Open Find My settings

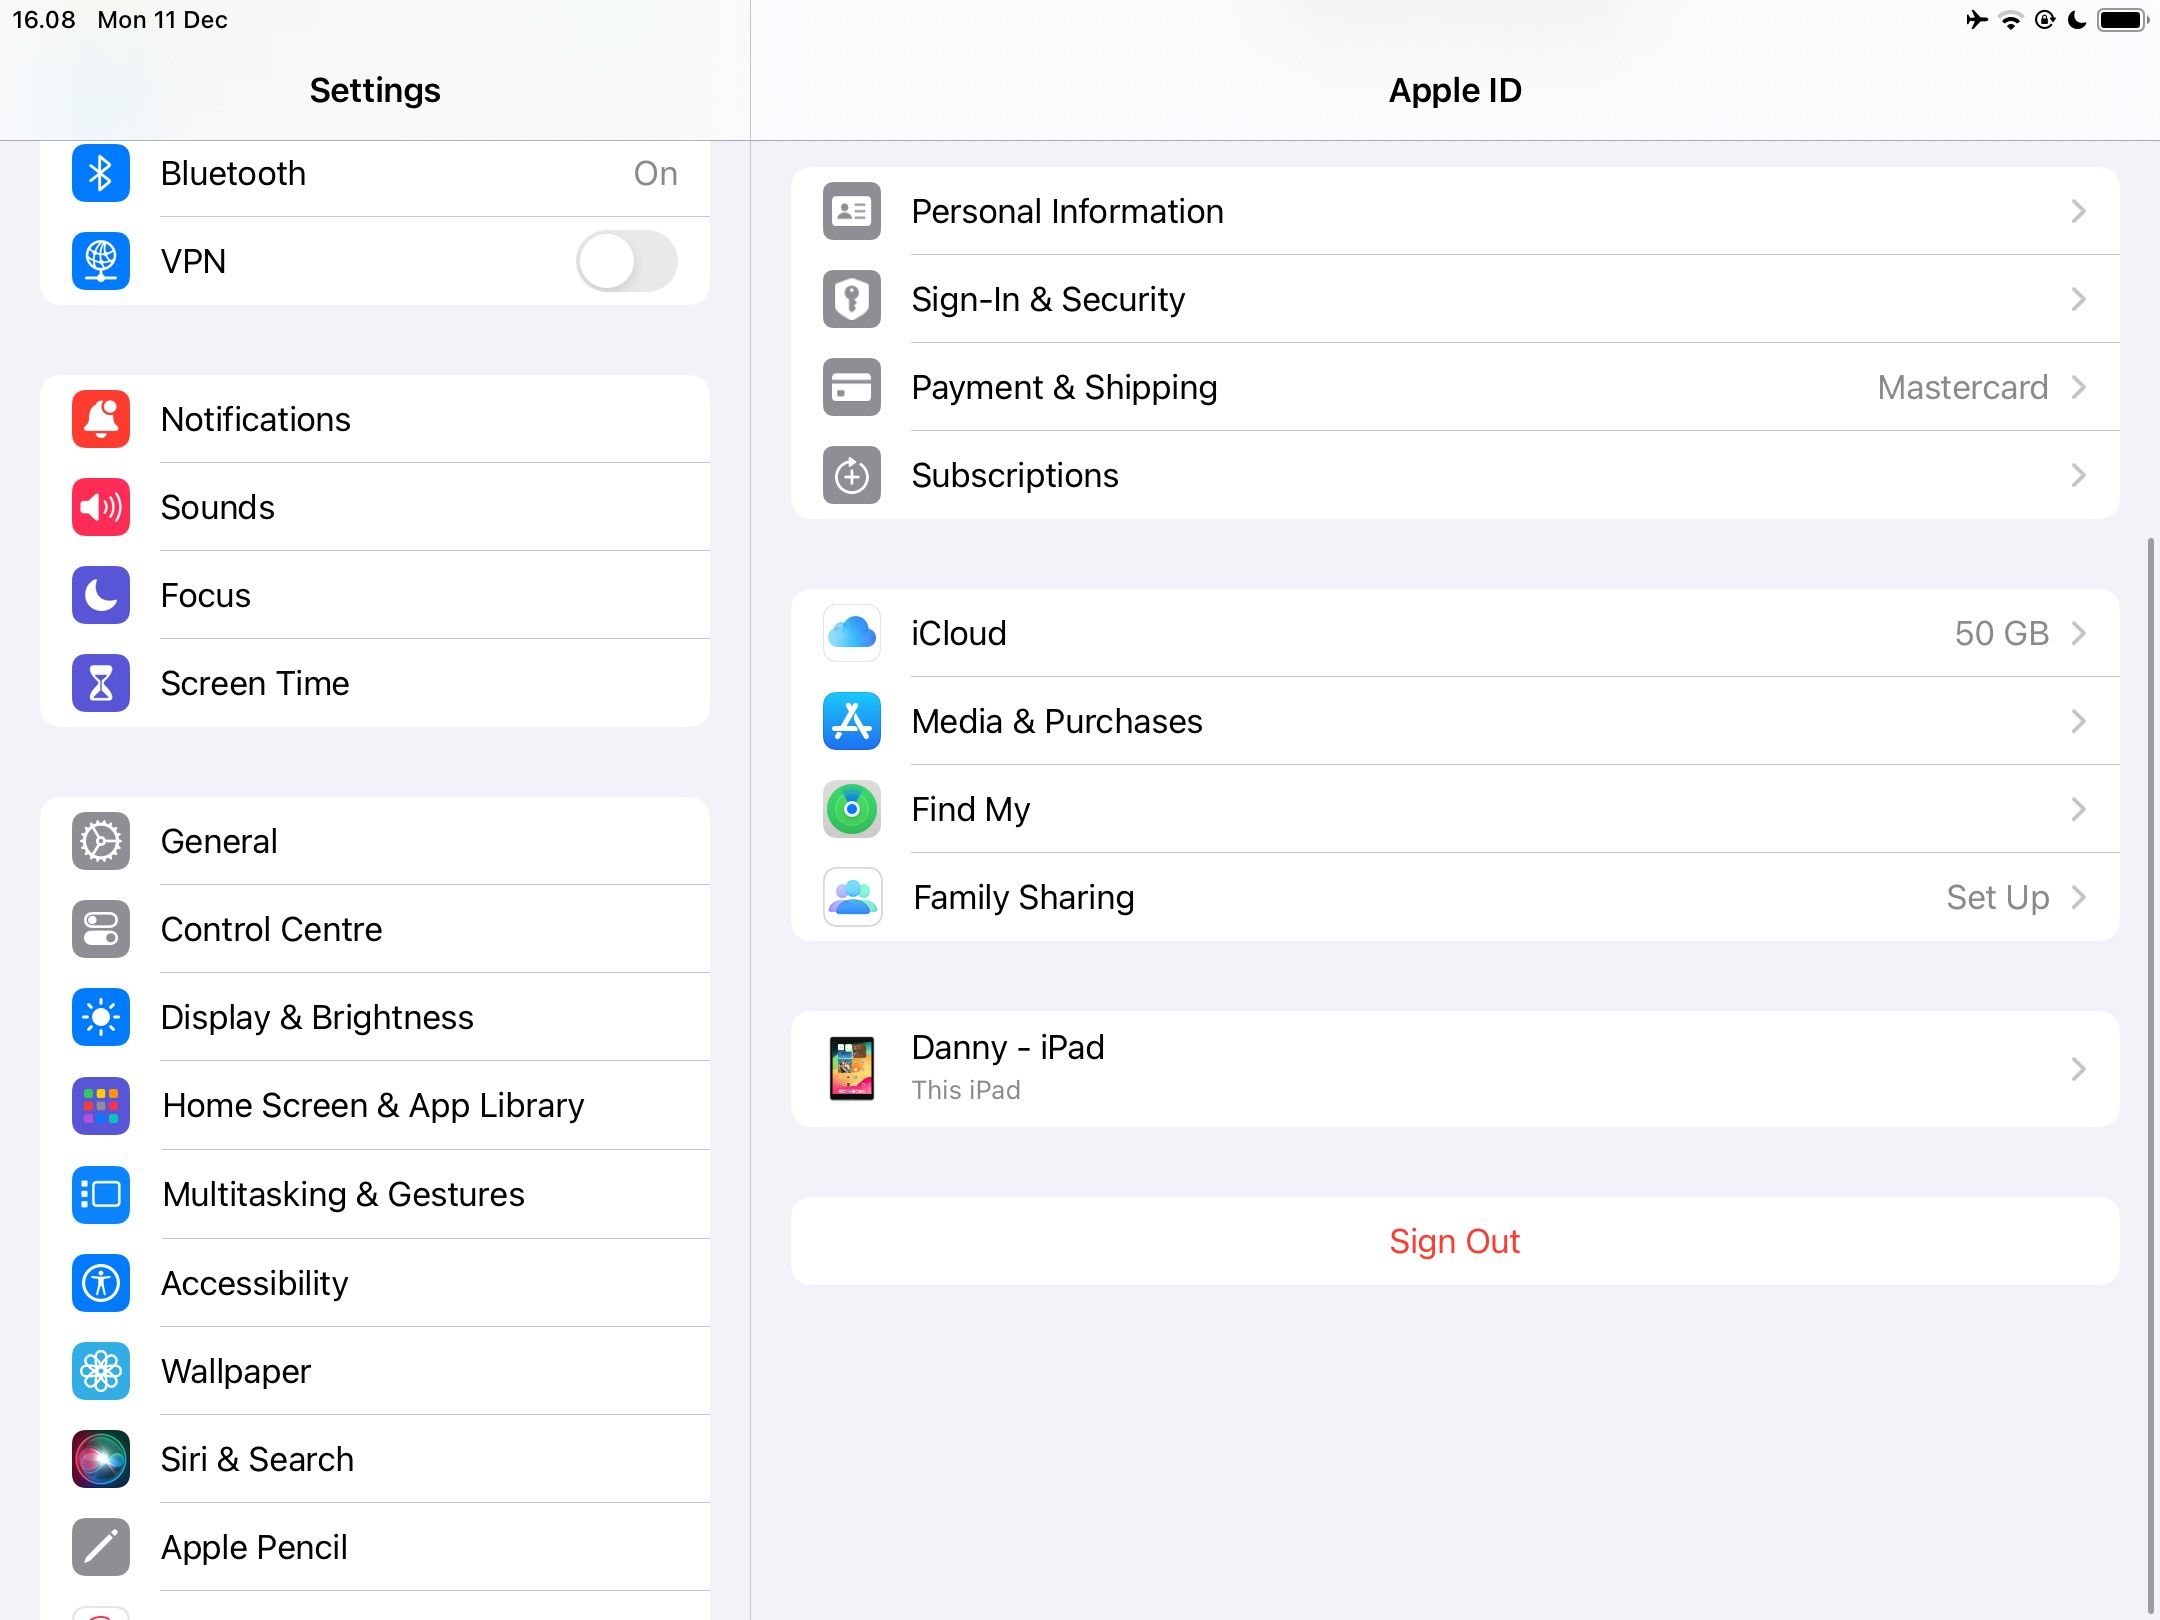point(1454,808)
